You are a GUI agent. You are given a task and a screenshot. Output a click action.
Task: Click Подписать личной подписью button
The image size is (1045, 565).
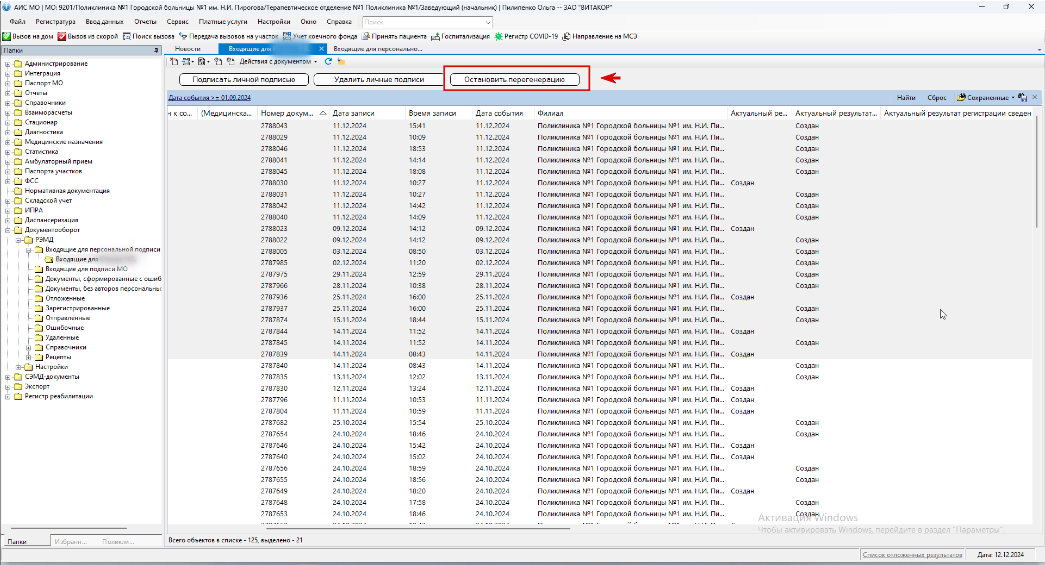244,79
